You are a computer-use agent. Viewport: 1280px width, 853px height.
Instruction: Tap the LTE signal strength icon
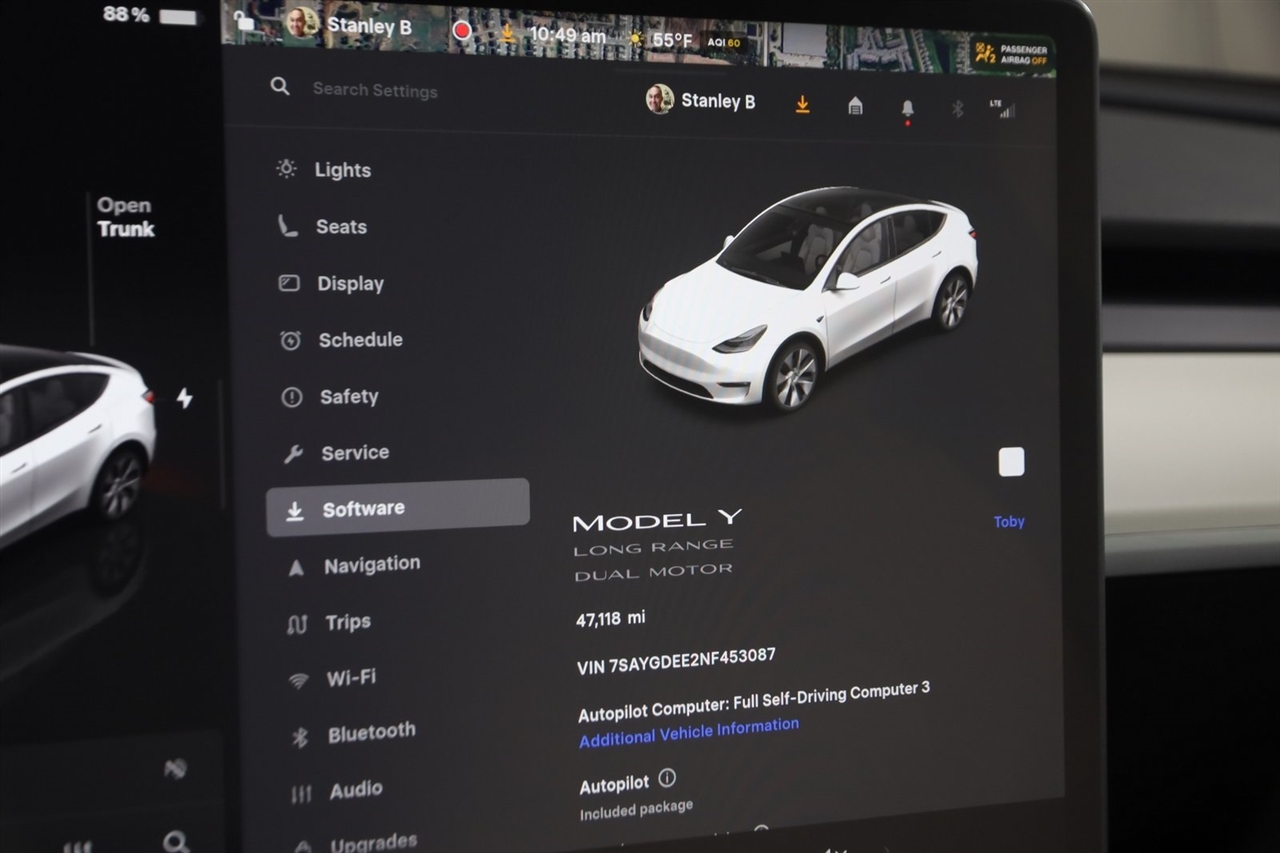[1002, 109]
